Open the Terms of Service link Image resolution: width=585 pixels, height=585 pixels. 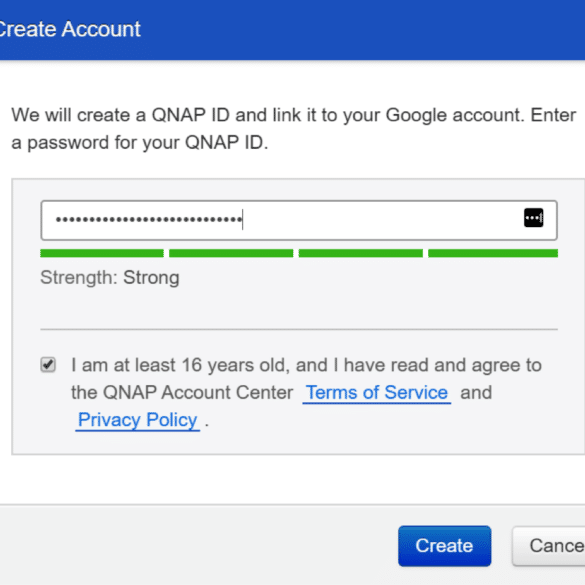point(376,393)
